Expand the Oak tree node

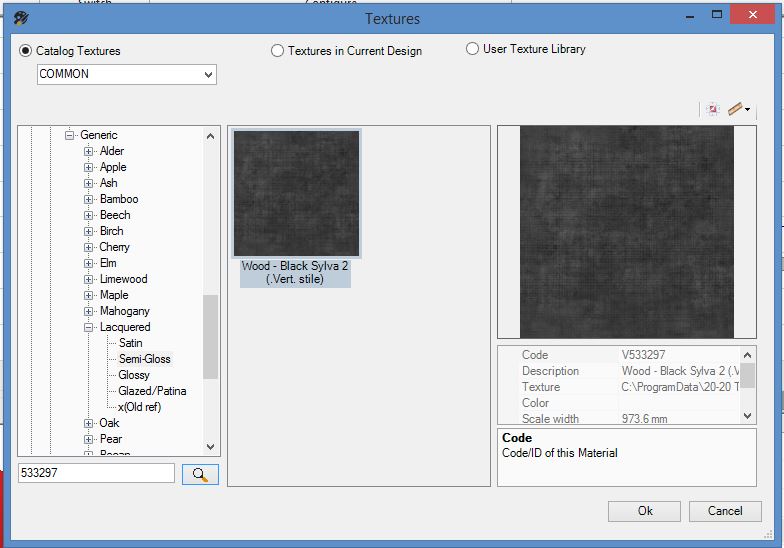pos(89,423)
